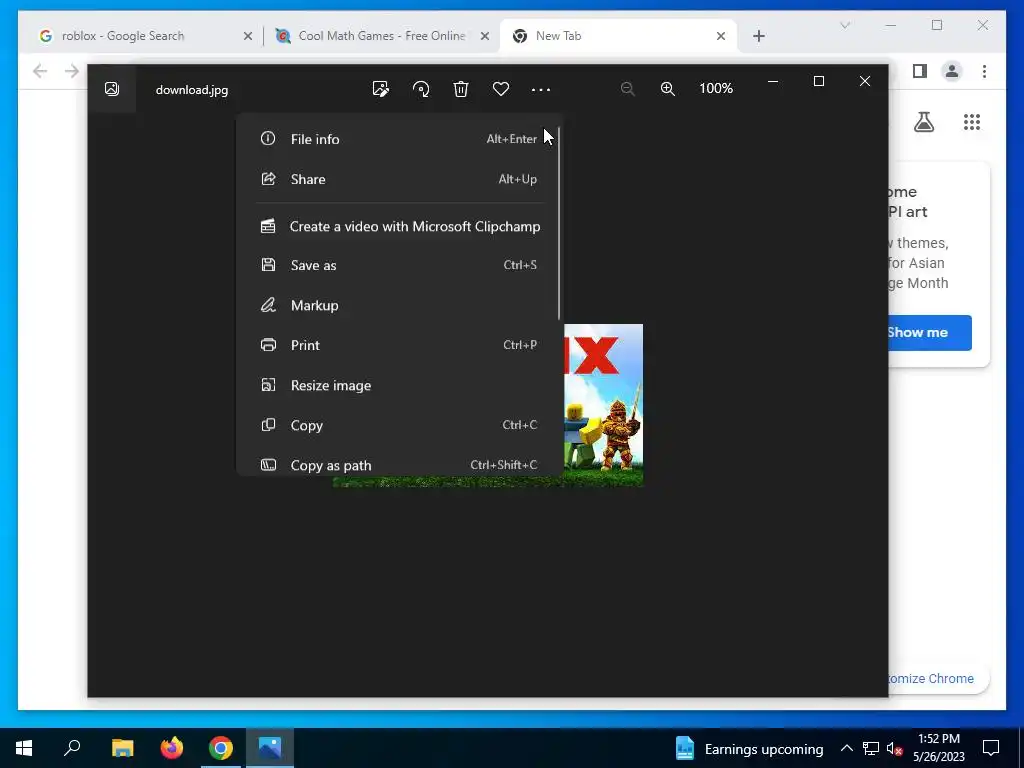Open the Windows Start menu

(24, 748)
